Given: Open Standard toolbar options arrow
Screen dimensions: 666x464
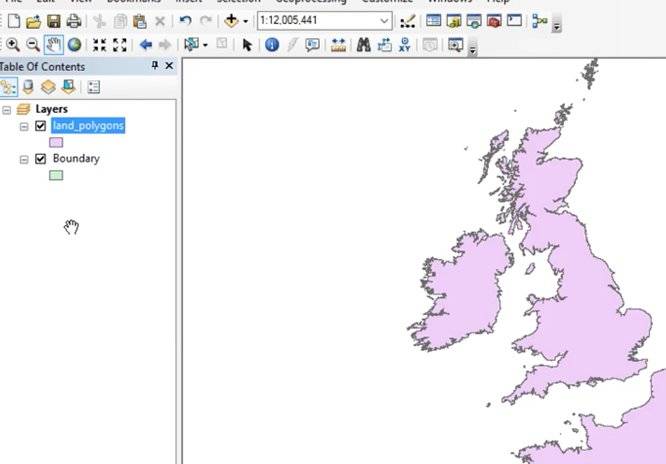Looking at the screenshot, I should pyautogui.click(x=556, y=25).
